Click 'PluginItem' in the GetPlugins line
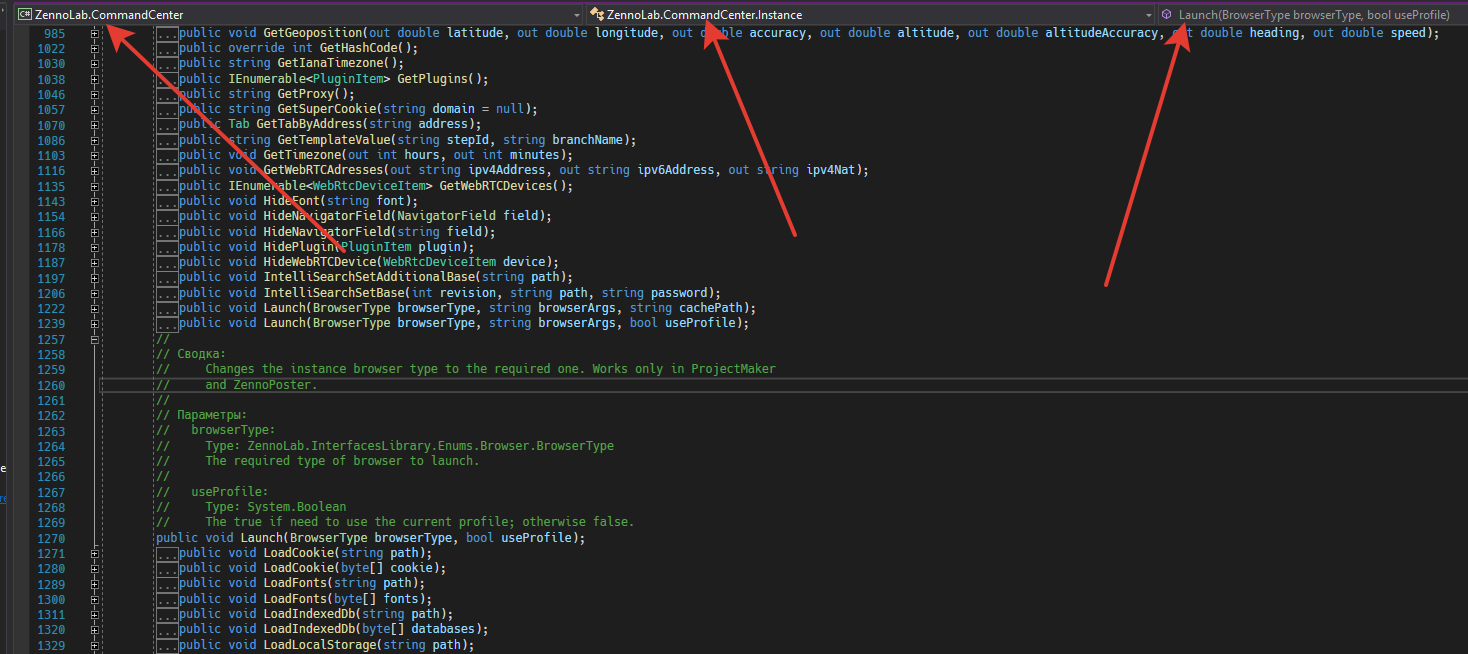The image size is (1468, 654). 349,79
